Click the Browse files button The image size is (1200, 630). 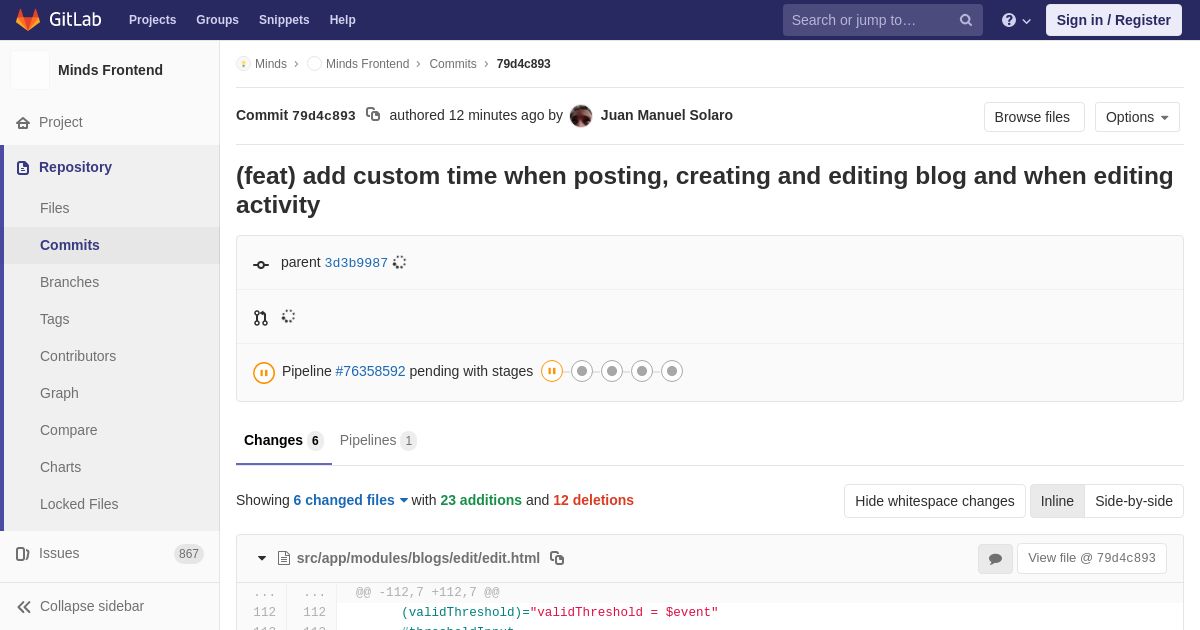coord(1032,117)
